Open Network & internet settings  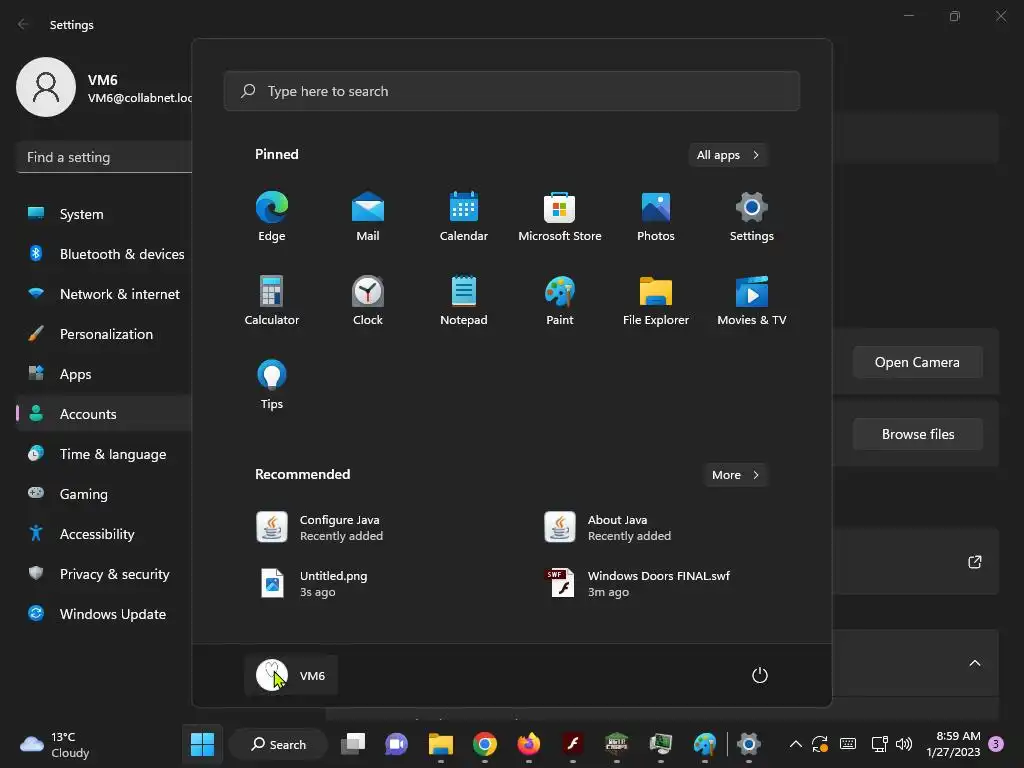pos(104,294)
